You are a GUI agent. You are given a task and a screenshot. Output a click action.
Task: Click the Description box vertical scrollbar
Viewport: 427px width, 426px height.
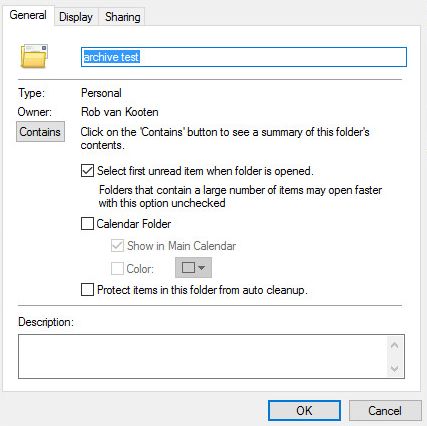[395, 357]
